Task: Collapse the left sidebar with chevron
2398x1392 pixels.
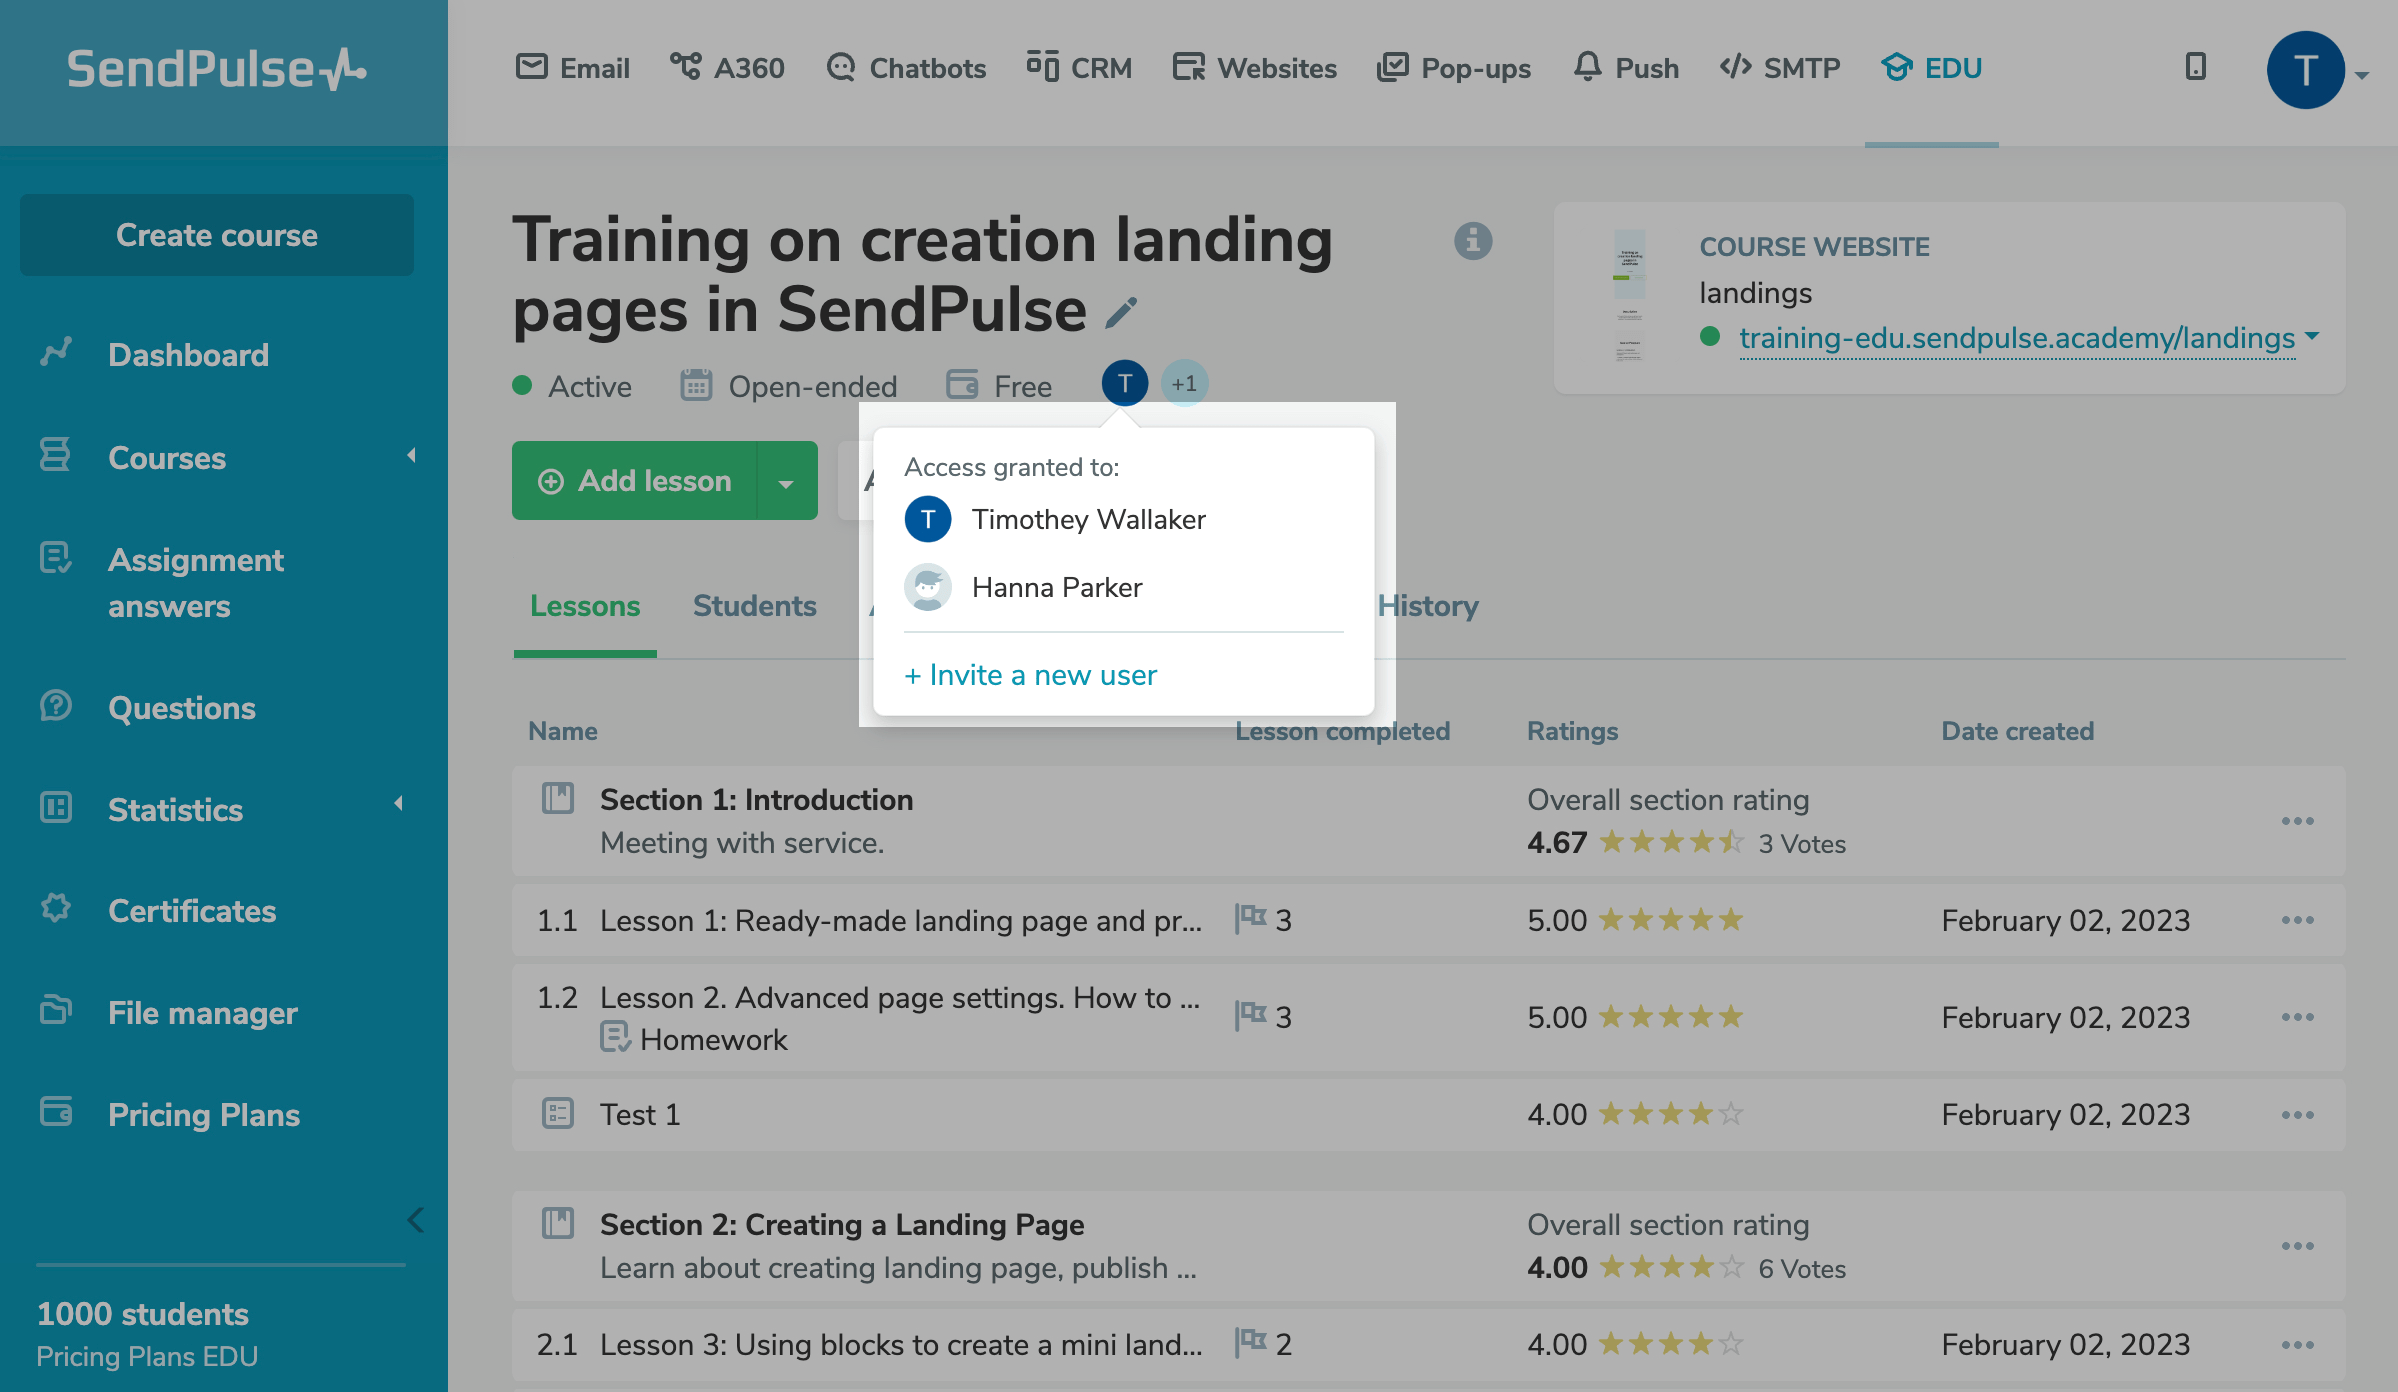Action: point(416,1220)
